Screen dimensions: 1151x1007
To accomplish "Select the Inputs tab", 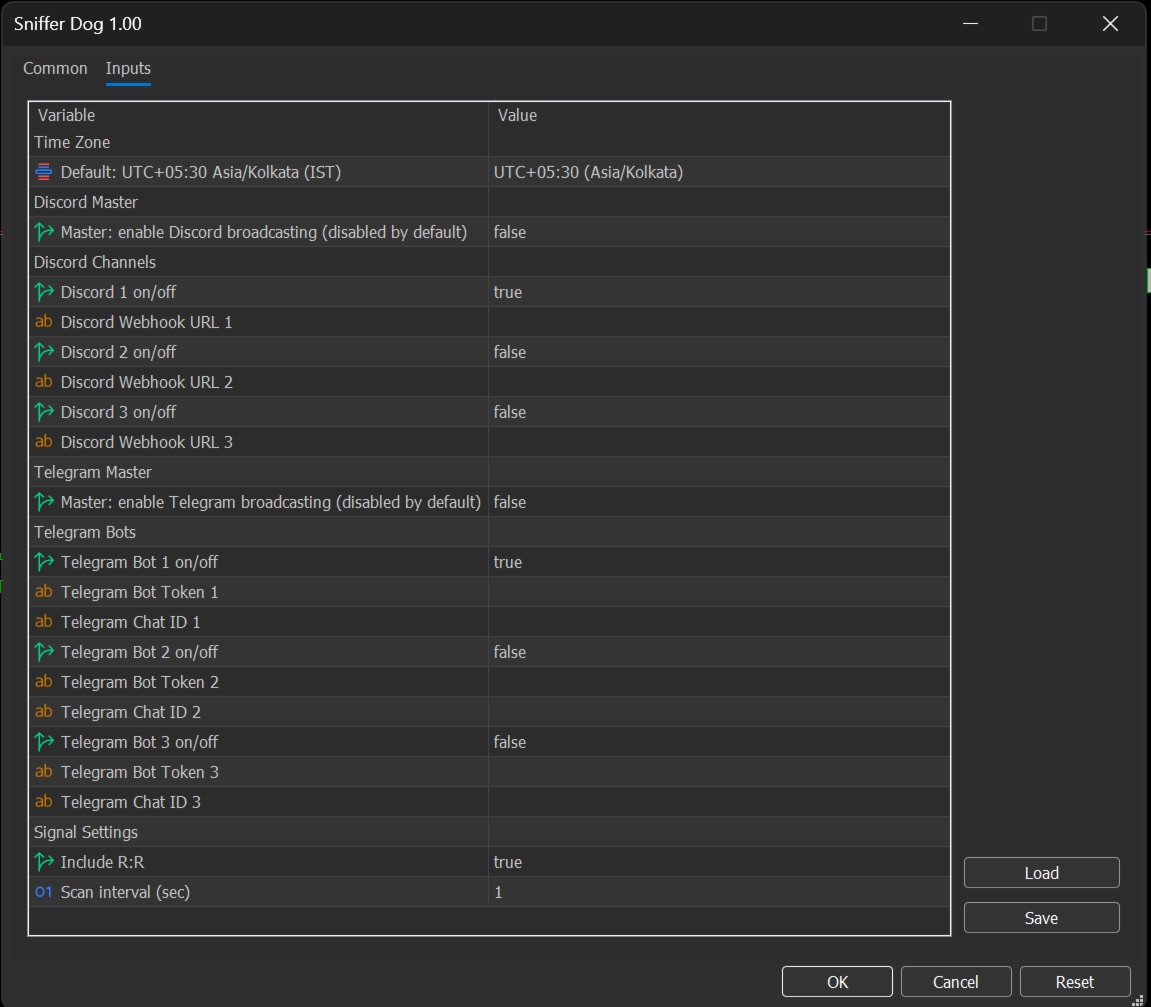I will click(x=128, y=68).
